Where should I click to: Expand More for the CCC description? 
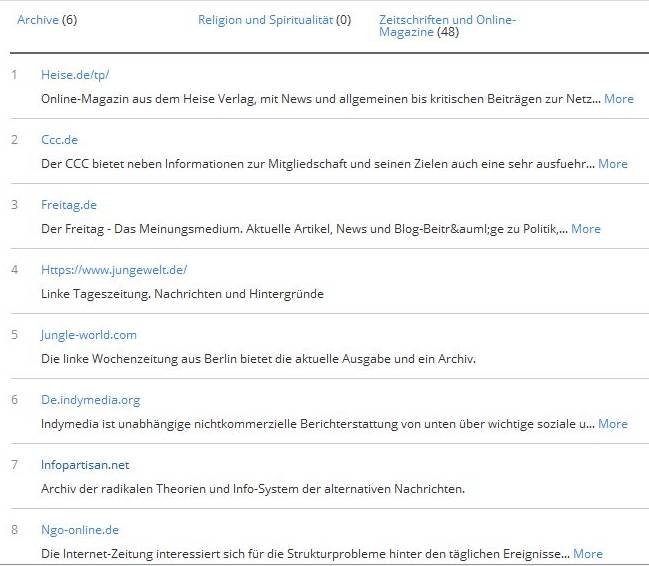pyautogui.click(x=613, y=164)
